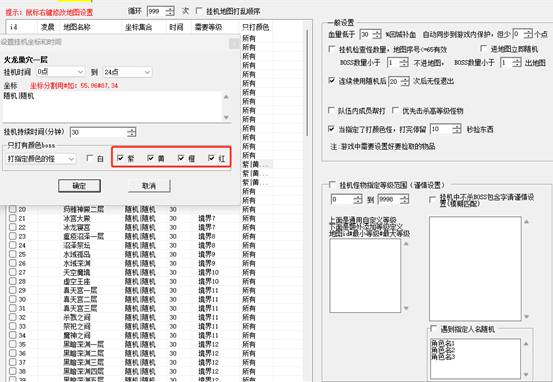Screen dimensions: 553x382
Task: Uncheck the 紫 purple color checkbox
Action: click(120, 158)
